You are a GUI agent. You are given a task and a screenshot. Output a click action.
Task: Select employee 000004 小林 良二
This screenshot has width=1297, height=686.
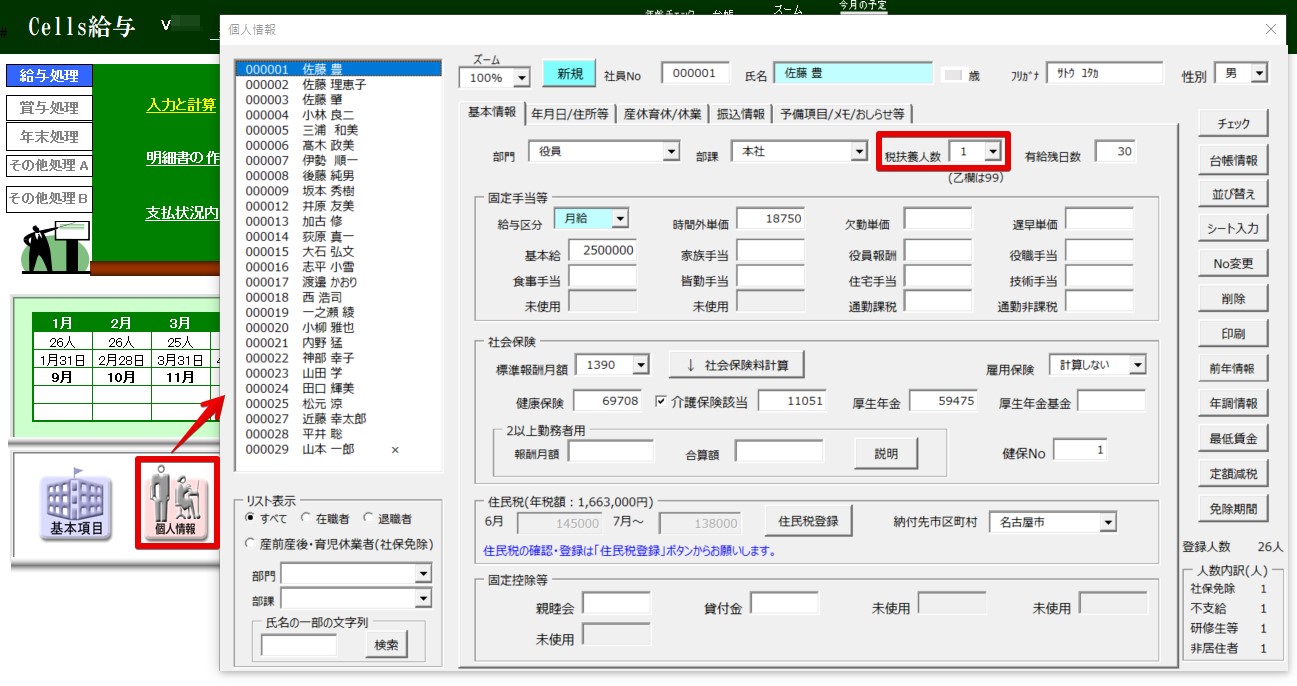click(x=339, y=115)
